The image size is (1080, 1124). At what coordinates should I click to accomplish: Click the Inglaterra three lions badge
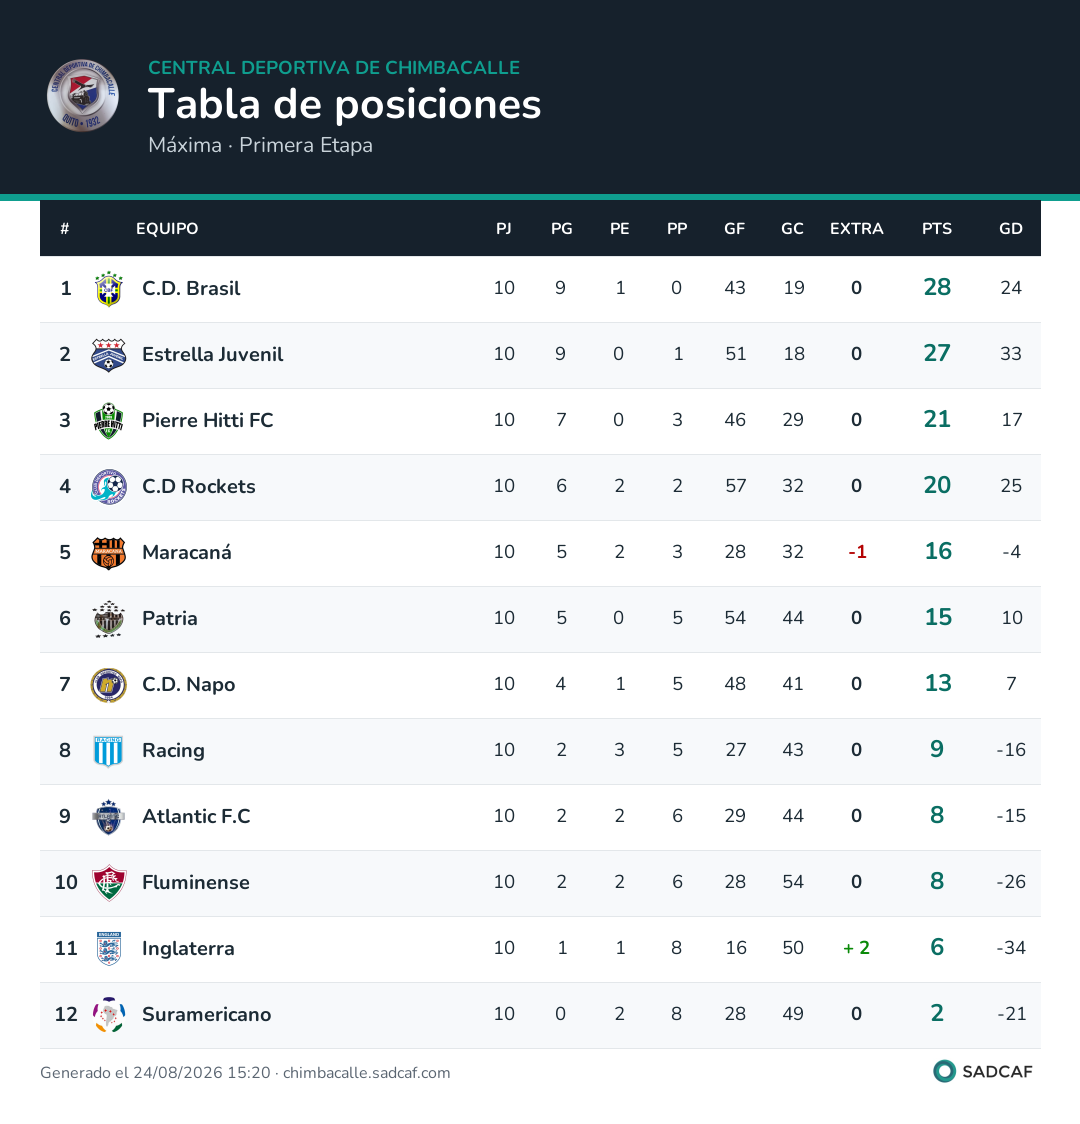(109, 948)
